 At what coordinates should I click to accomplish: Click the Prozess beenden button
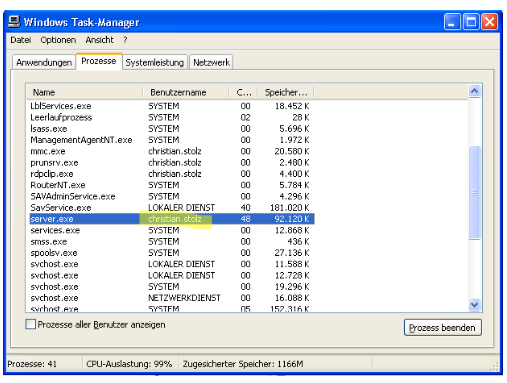(x=442, y=328)
